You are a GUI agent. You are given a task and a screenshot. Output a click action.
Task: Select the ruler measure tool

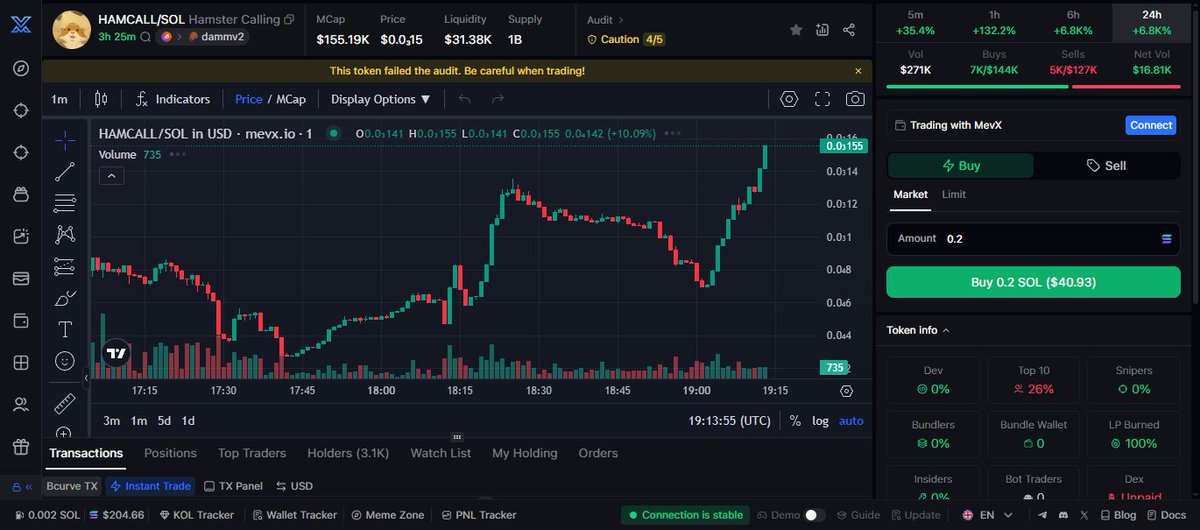(x=65, y=404)
